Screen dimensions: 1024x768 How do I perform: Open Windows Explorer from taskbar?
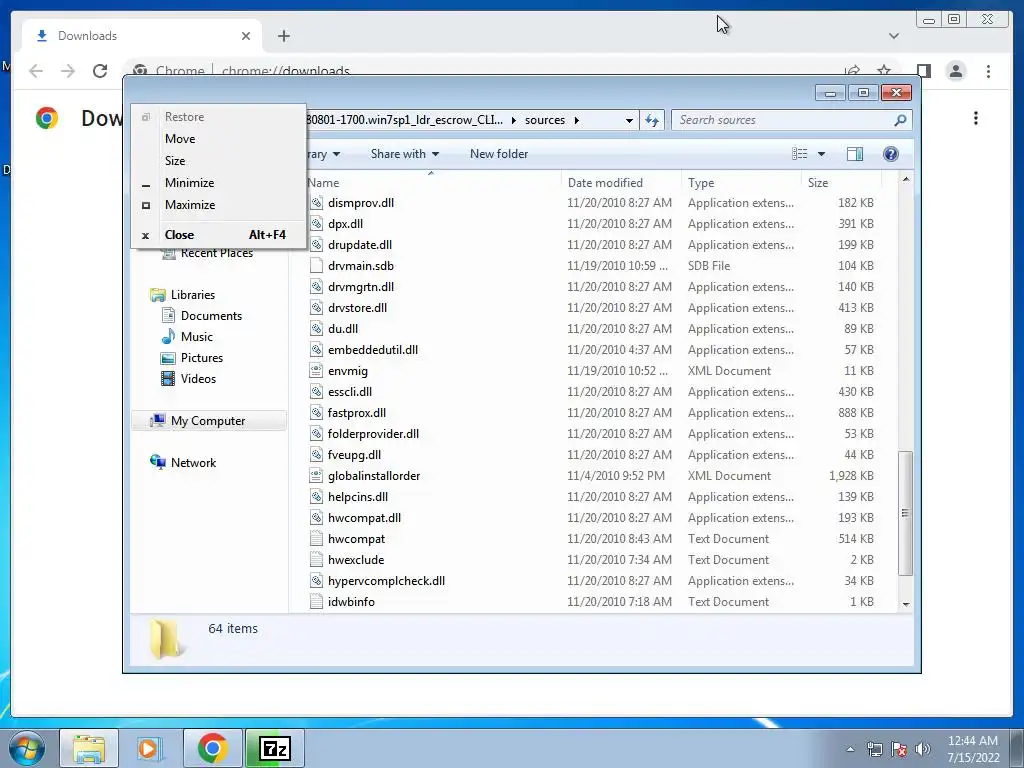(89, 748)
